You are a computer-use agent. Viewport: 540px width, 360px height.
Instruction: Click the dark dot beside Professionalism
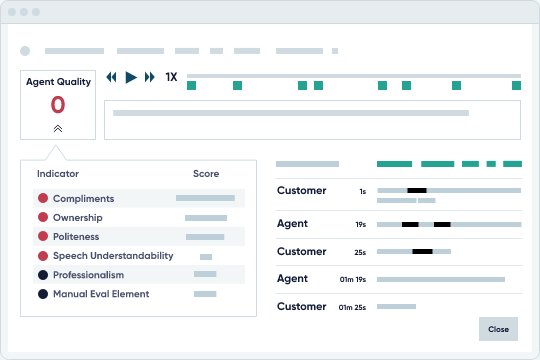(x=43, y=275)
